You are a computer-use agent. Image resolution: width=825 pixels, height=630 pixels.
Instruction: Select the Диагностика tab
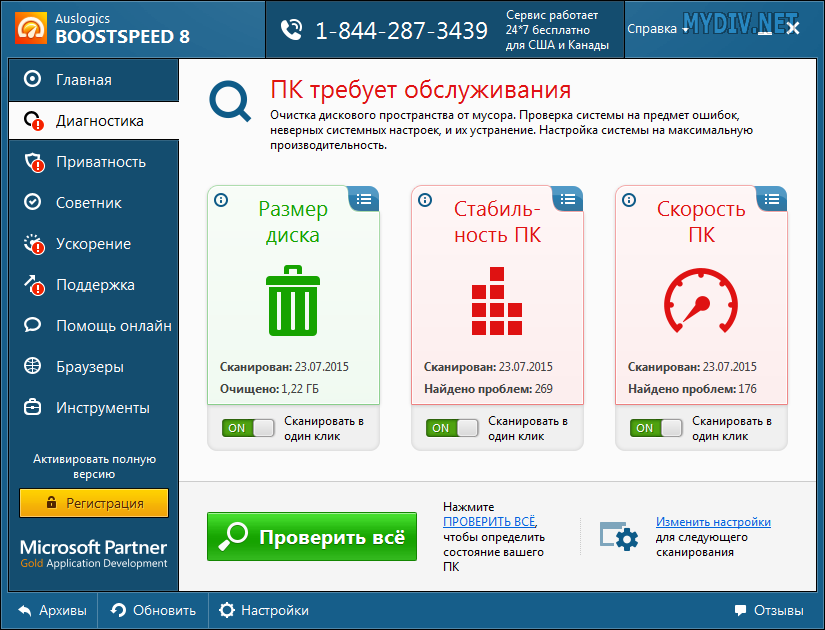coord(94,121)
